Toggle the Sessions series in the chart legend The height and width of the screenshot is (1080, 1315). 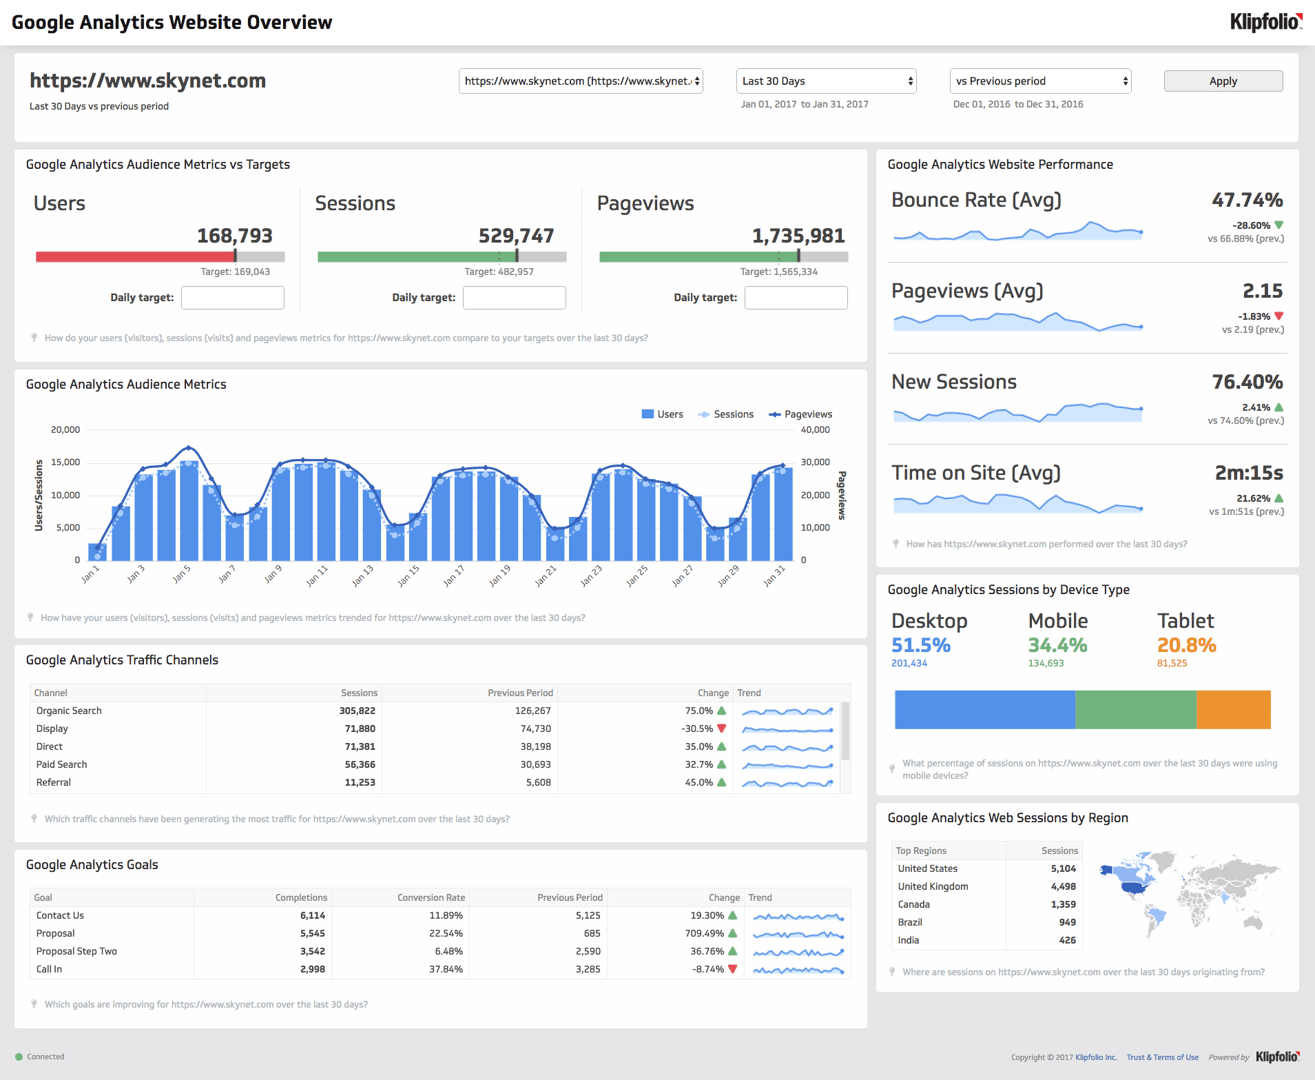pos(725,413)
